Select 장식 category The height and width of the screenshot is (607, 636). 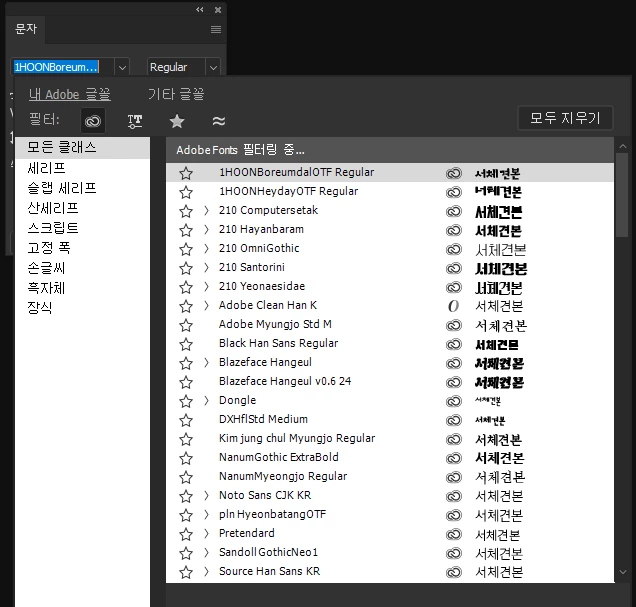(82, 307)
